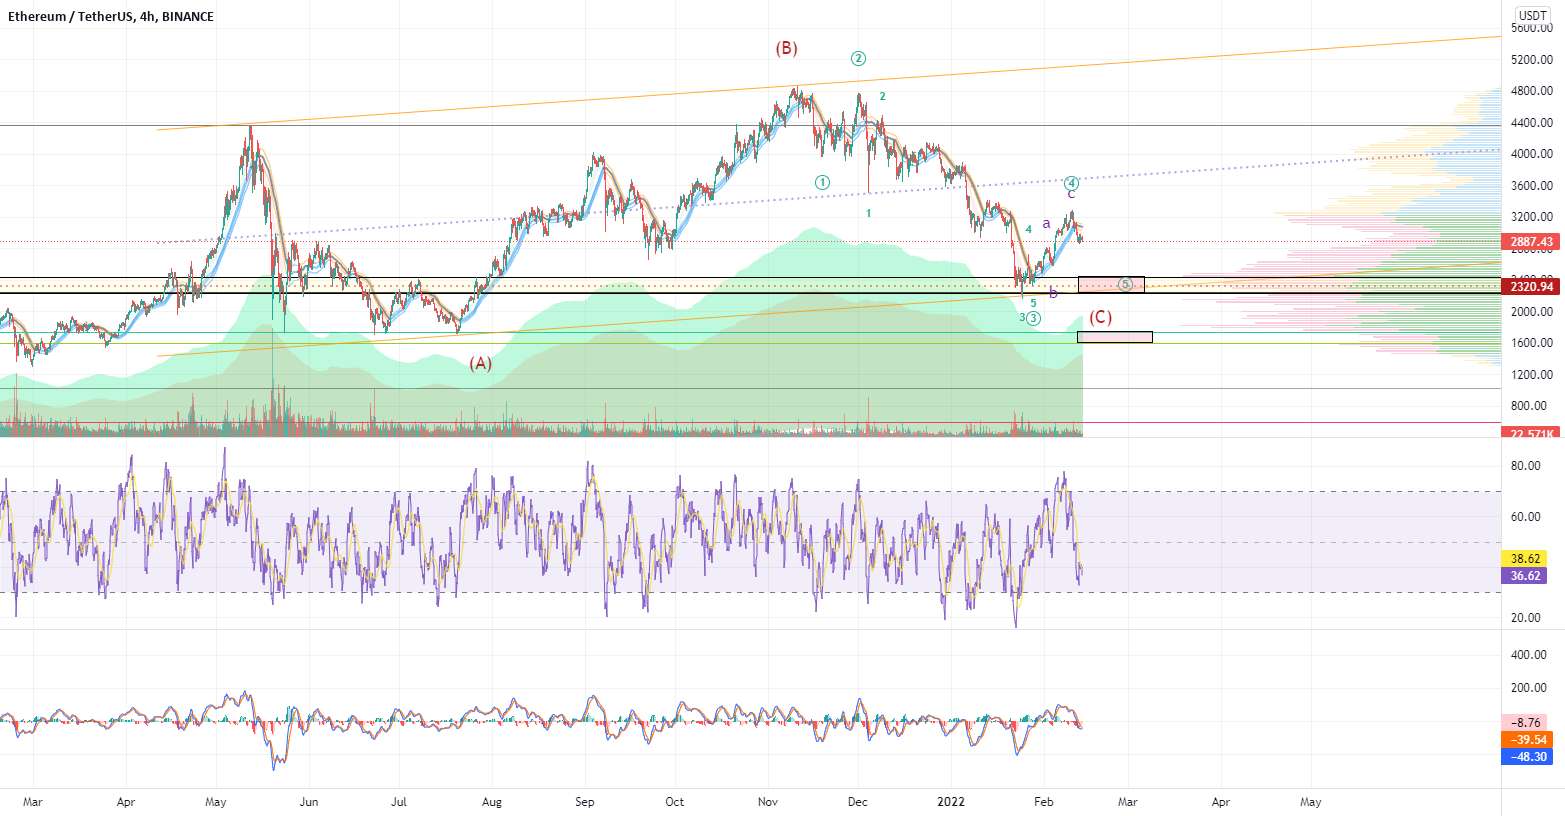The image size is (1565, 816).
Task: Click the Feb label on time axis
Action: [1043, 801]
